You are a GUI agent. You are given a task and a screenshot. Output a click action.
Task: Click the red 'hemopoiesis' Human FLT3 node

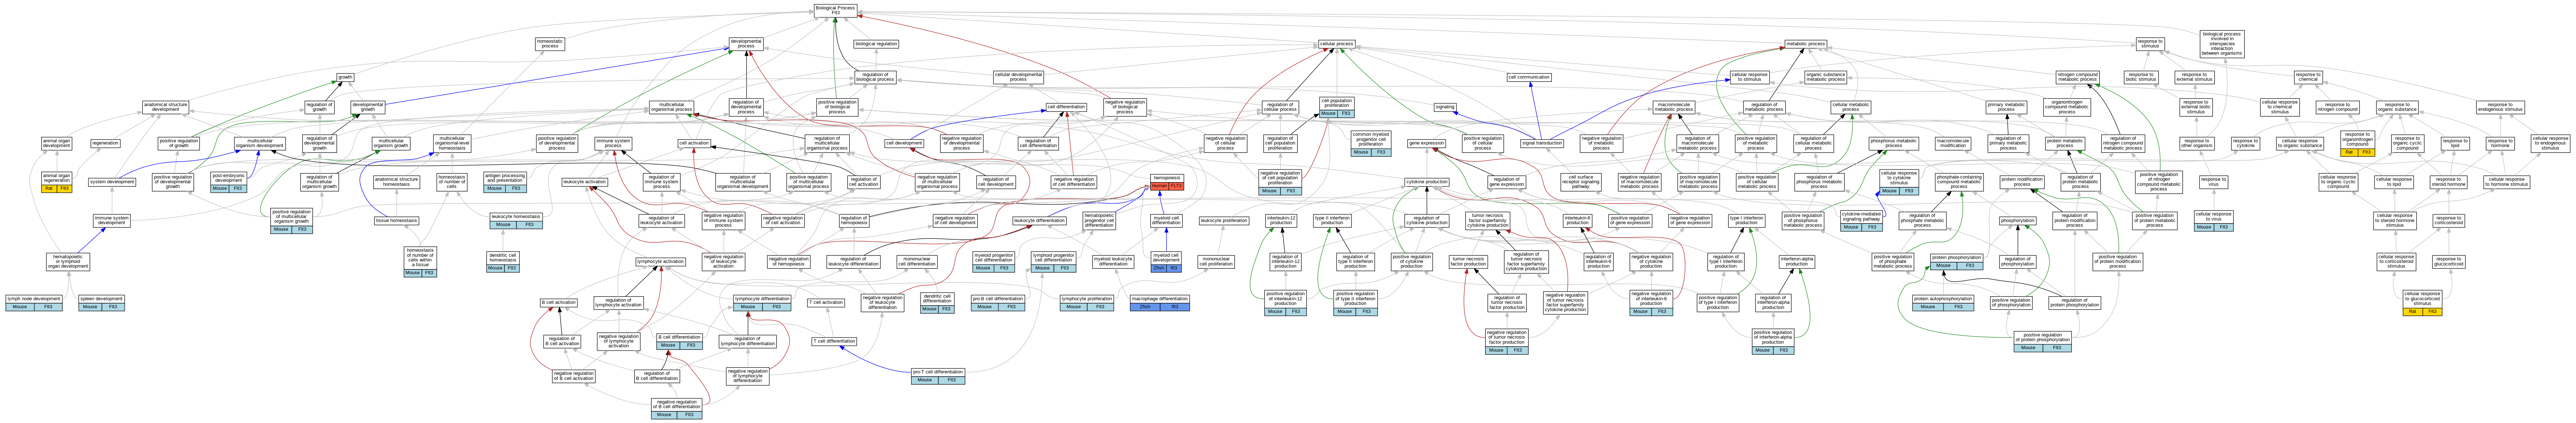[x=1167, y=182]
